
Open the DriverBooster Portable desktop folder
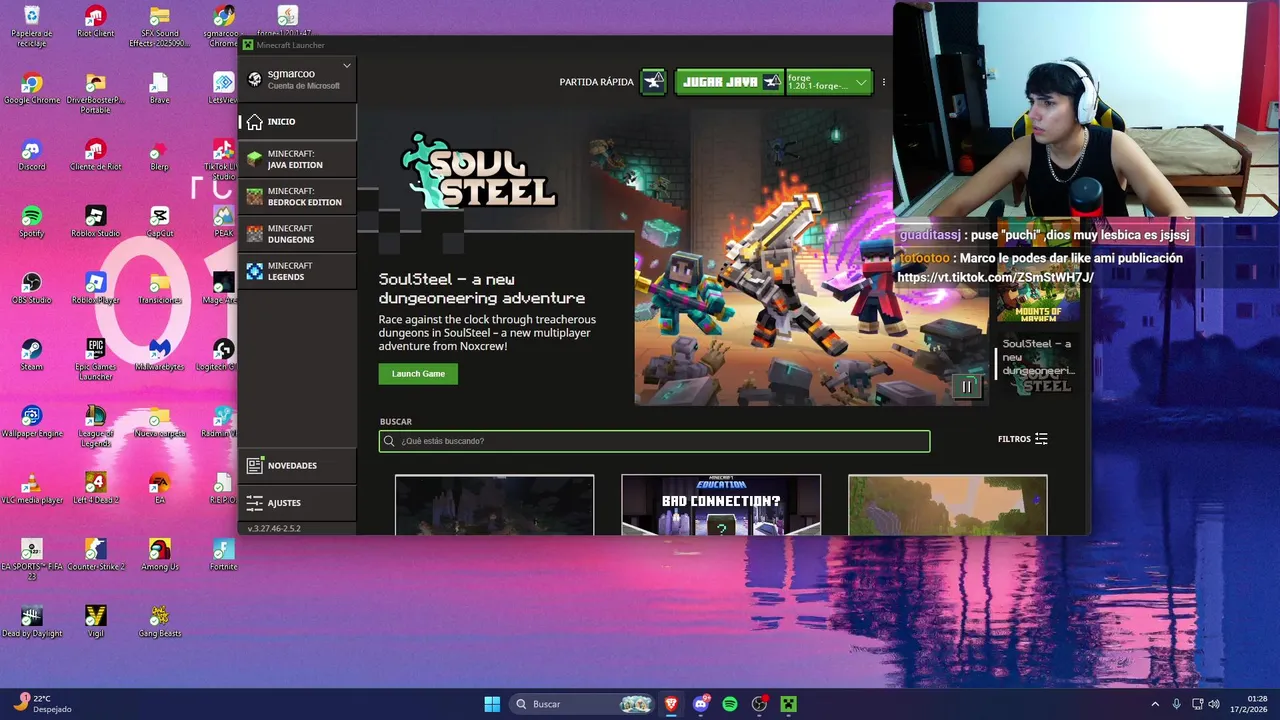pyautogui.click(x=95, y=93)
